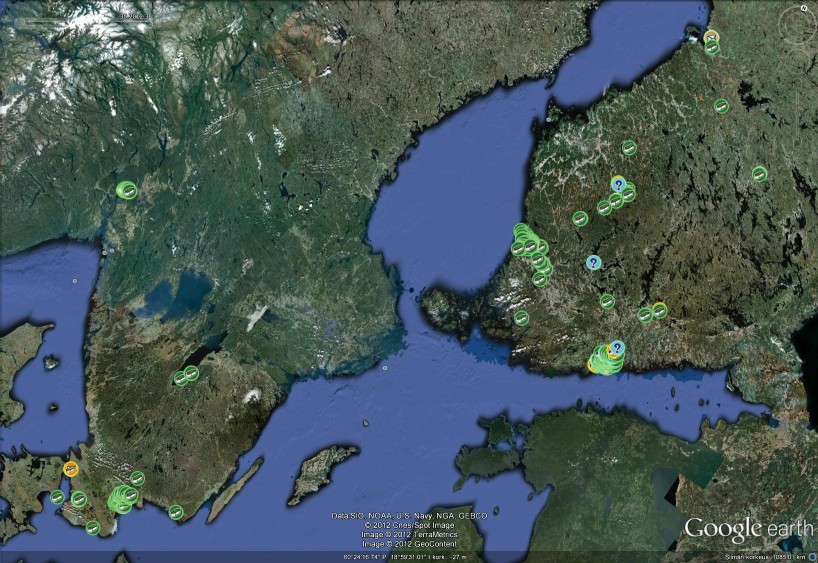Click the yellow placemark at the top-right of Finland
The width and height of the screenshot is (818, 563).
point(710,37)
